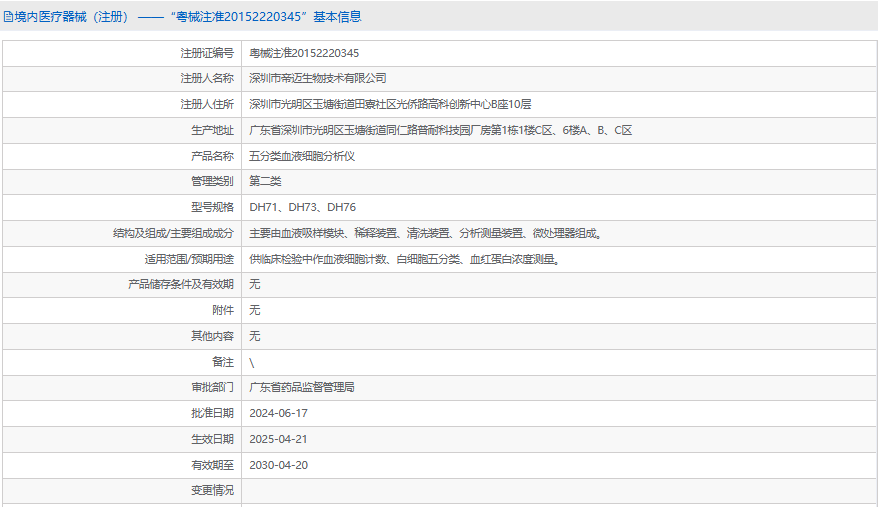The image size is (878, 507).
Task: Click the document icon before 境内医疗器械 title
Action: [8, 17]
